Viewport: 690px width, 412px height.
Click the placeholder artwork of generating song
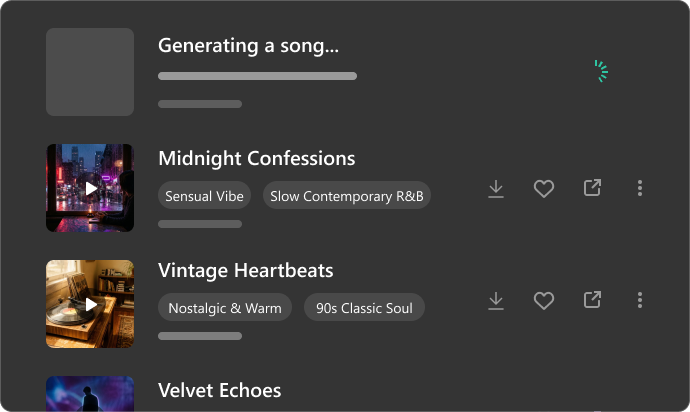90,72
